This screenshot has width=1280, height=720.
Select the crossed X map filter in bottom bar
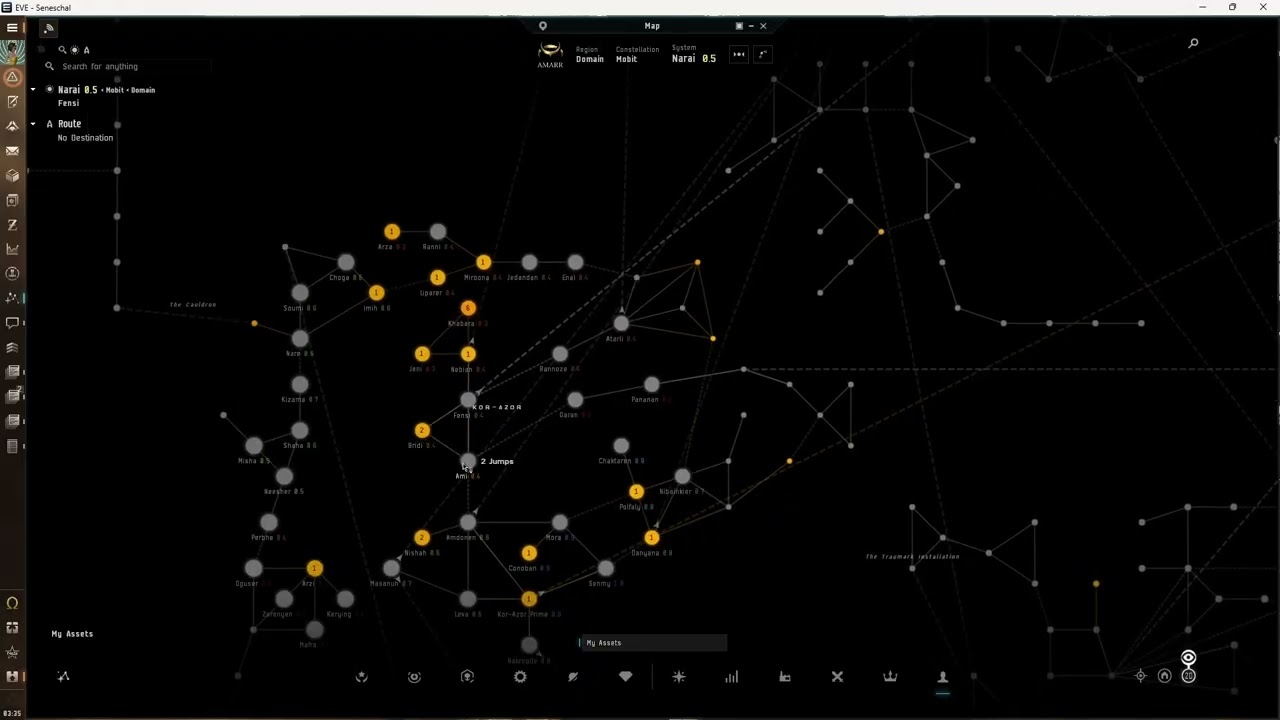pos(837,677)
